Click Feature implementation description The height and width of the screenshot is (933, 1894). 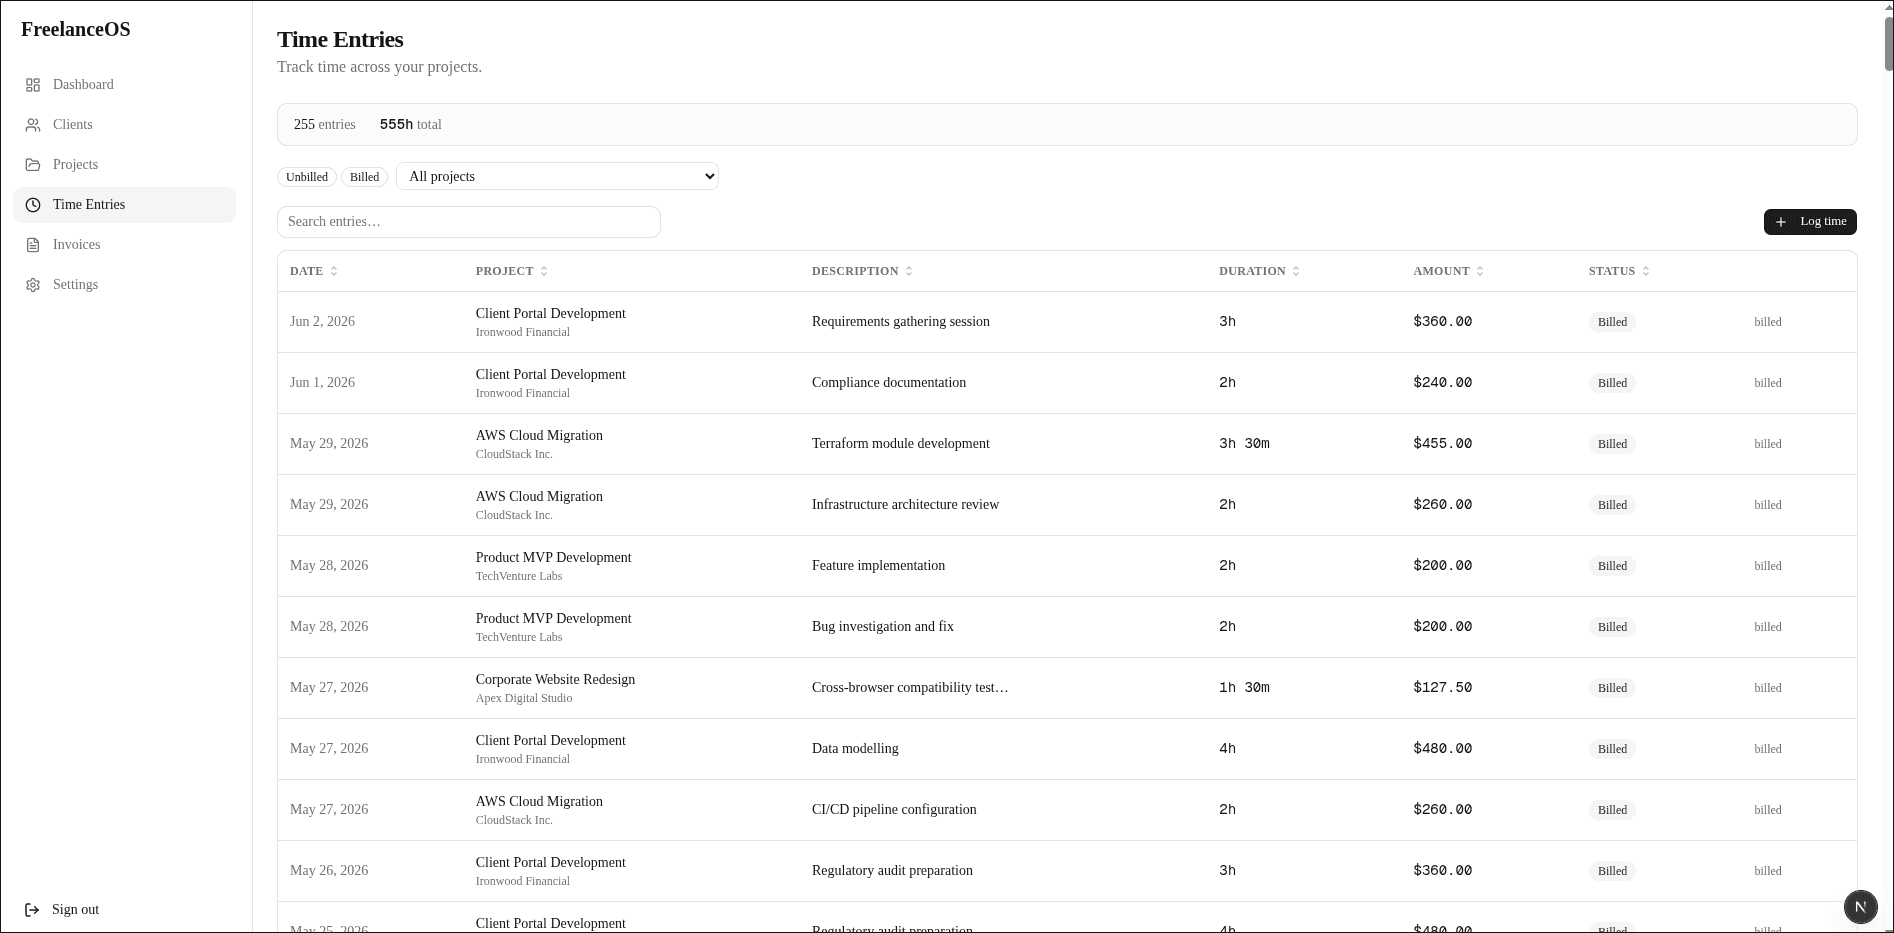tap(878, 566)
